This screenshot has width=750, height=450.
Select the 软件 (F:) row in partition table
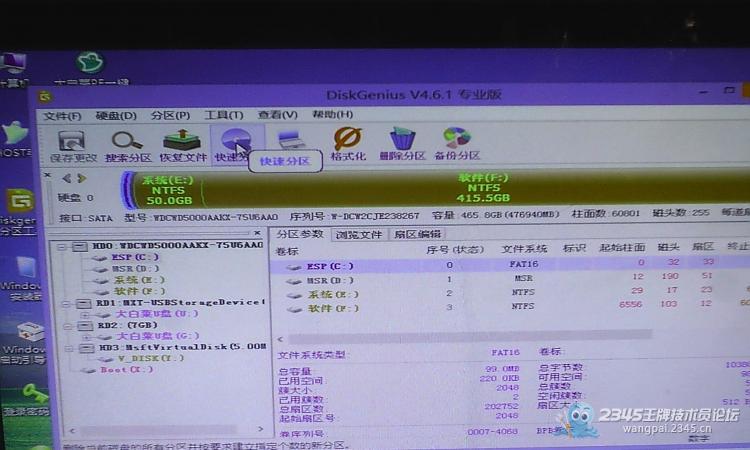[x=509, y=306]
